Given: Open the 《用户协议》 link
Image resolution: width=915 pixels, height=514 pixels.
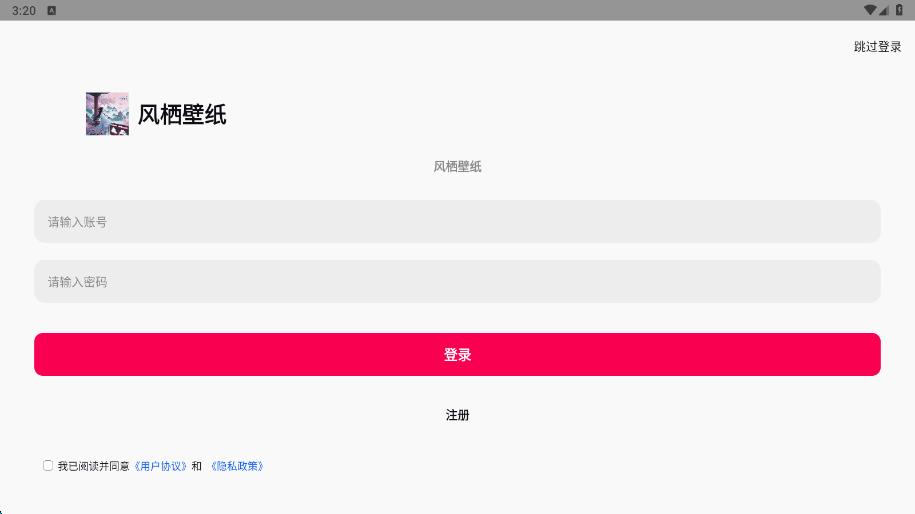Looking at the screenshot, I should click(x=160, y=466).
